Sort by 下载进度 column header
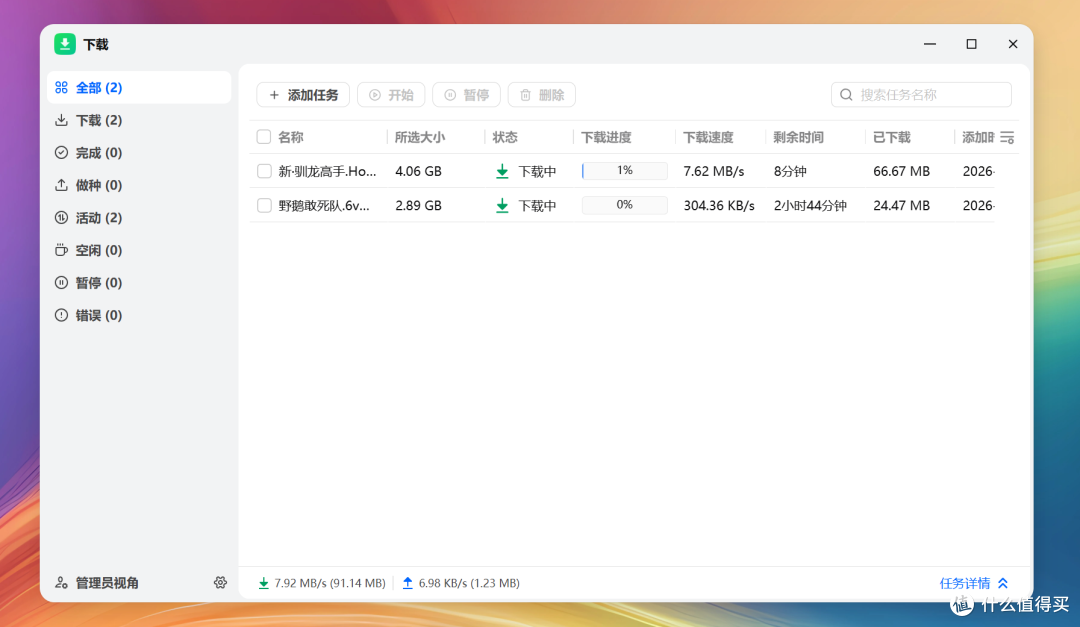 606,137
